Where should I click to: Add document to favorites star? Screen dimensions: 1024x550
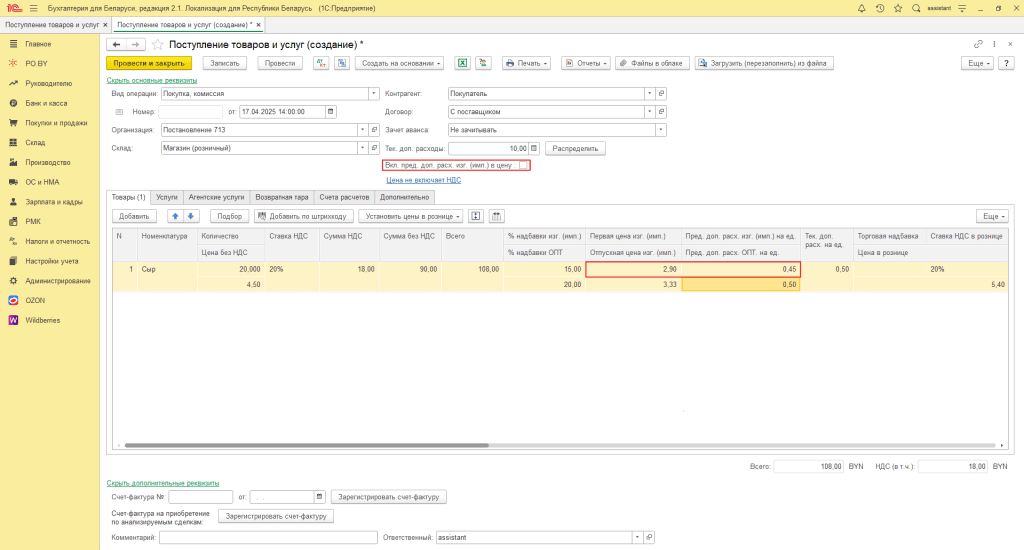[x=157, y=44]
